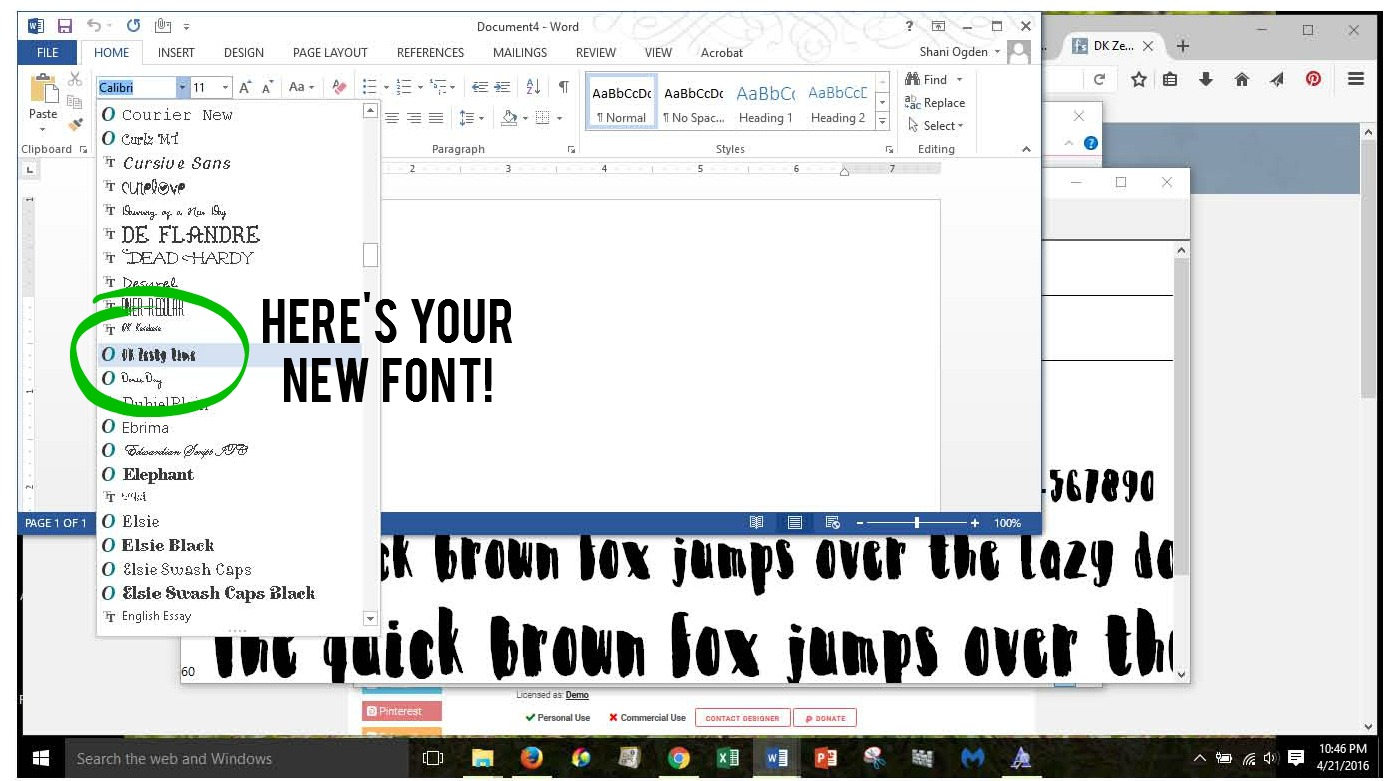Click the Undo arrow in Quick Access Toolbar
Image resolution: width=1395 pixels, height=781 pixels.
pos(93,27)
